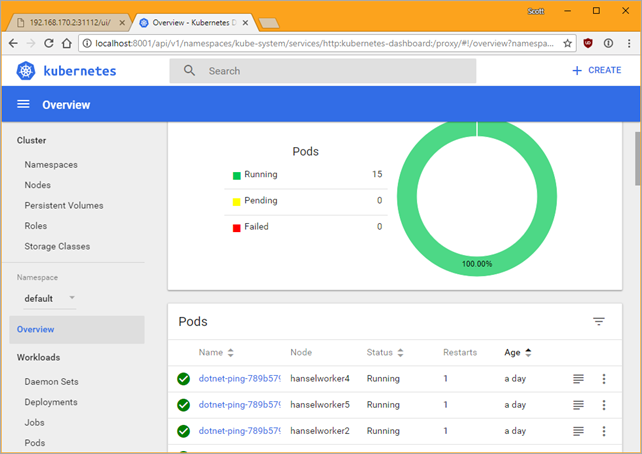
Task: Open the default namespace dropdown
Action: click(x=50, y=298)
